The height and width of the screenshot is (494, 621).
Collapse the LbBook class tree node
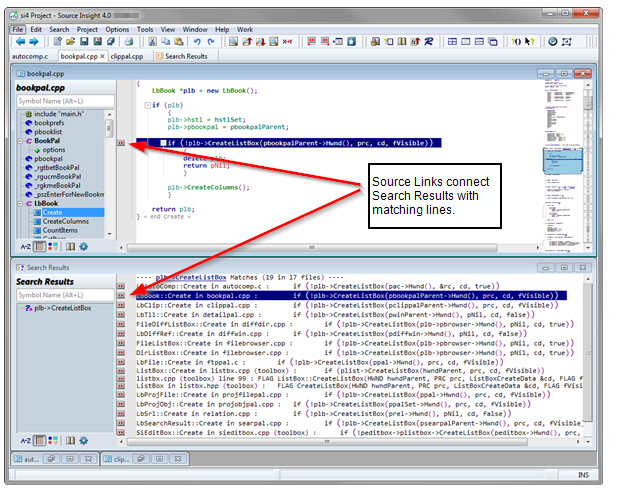(20, 204)
